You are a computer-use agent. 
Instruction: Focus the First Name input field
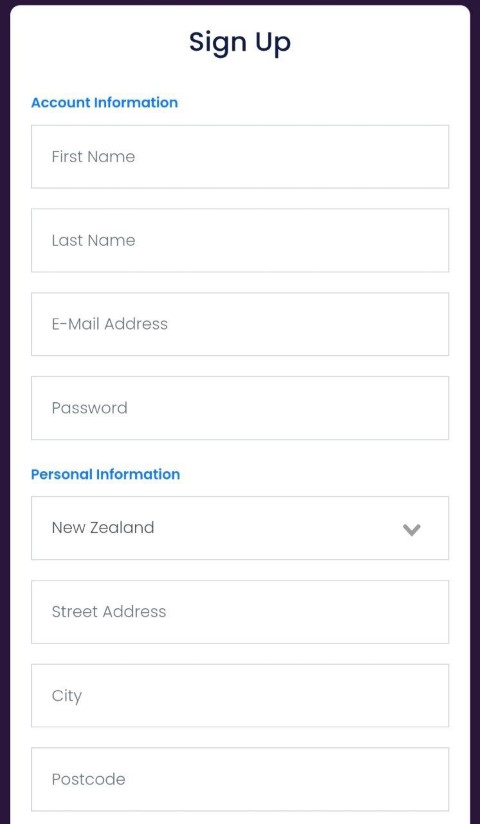pyautogui.click(x=240, y=157)
